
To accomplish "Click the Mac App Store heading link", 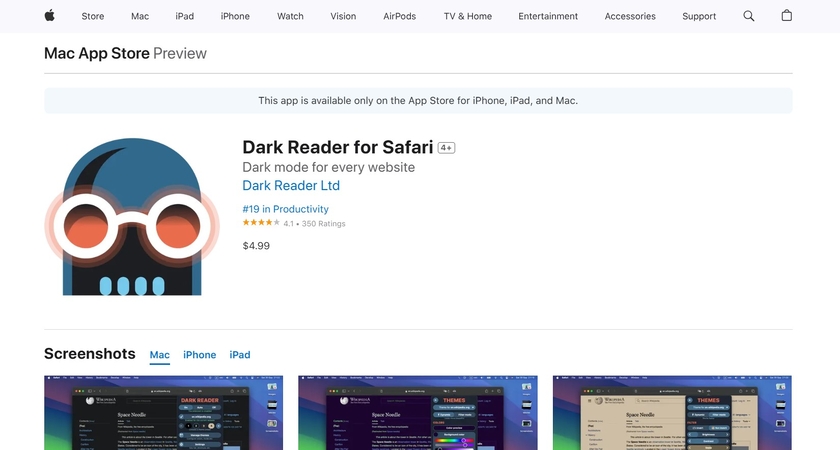I will pyautogui.click(x=96, y=54).
